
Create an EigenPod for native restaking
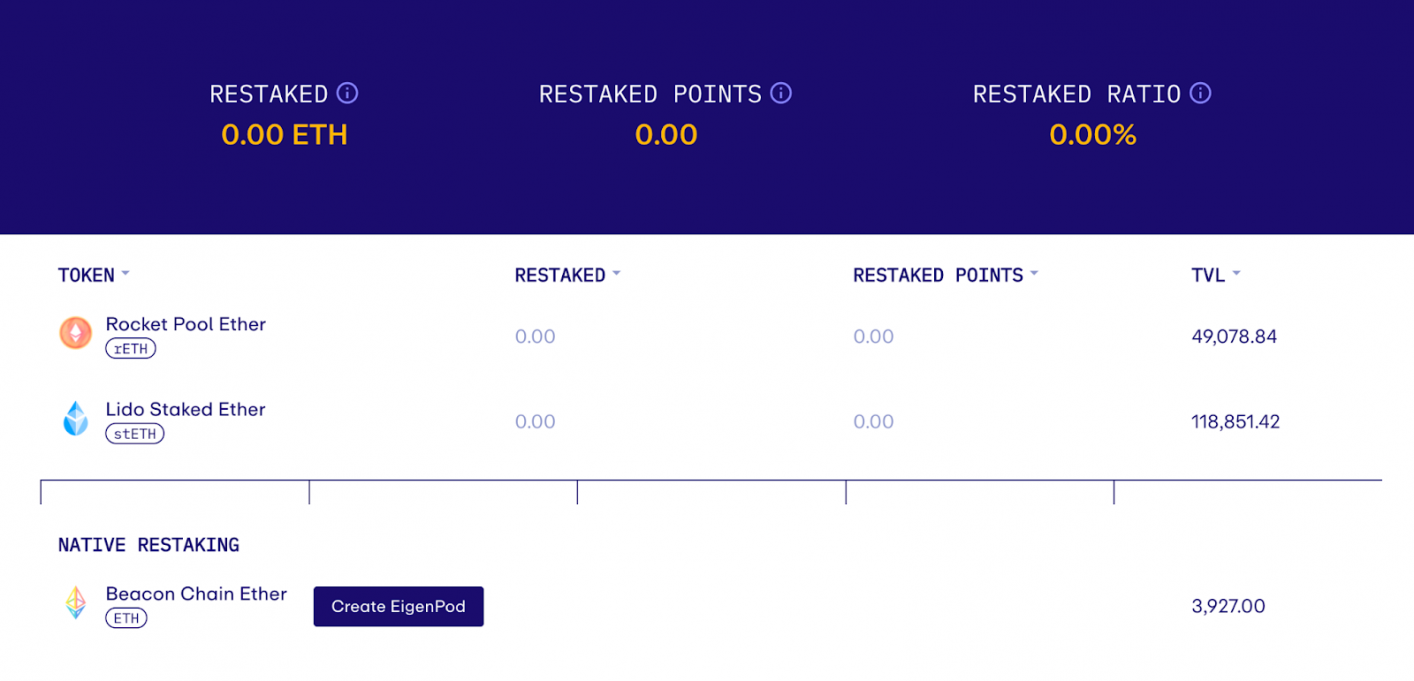pos(398,606)
